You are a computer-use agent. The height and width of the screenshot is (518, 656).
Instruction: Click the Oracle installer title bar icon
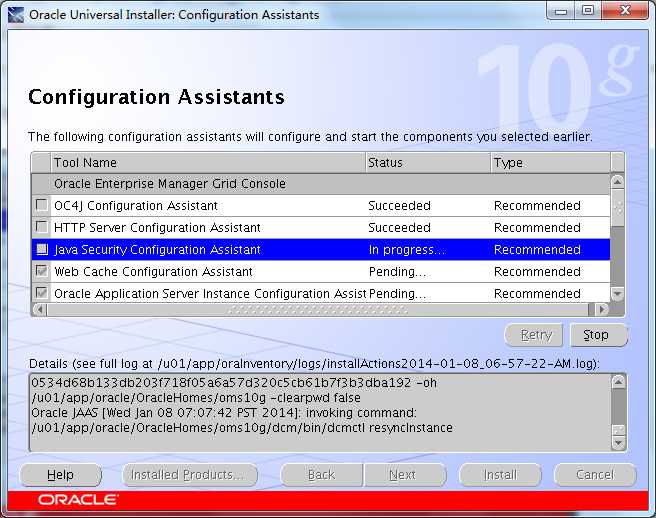click(15, 15)
